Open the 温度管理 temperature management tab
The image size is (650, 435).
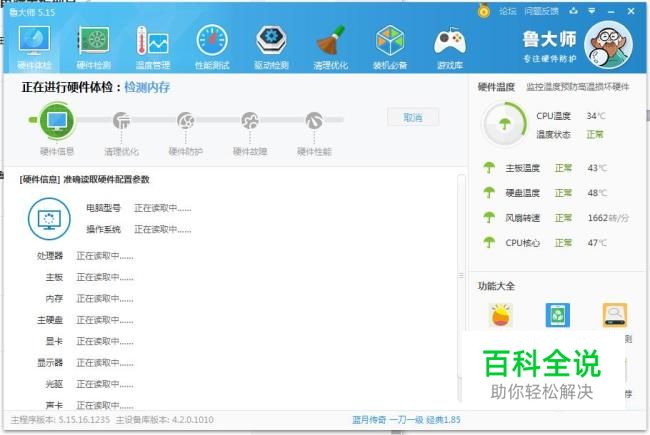153,48
